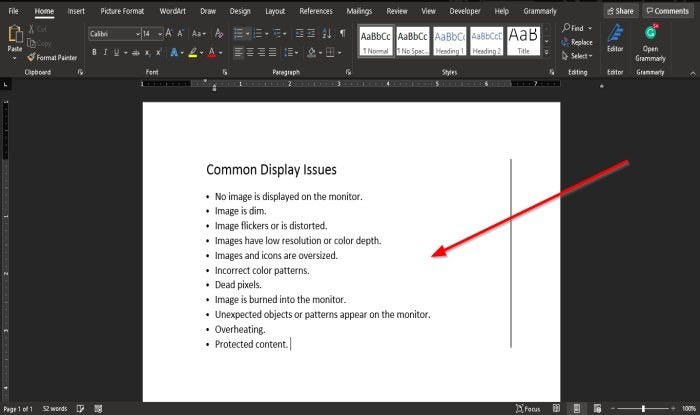Click the Open Grammarly icon
This screenshot has height=415, width=700.
point(651,39)
